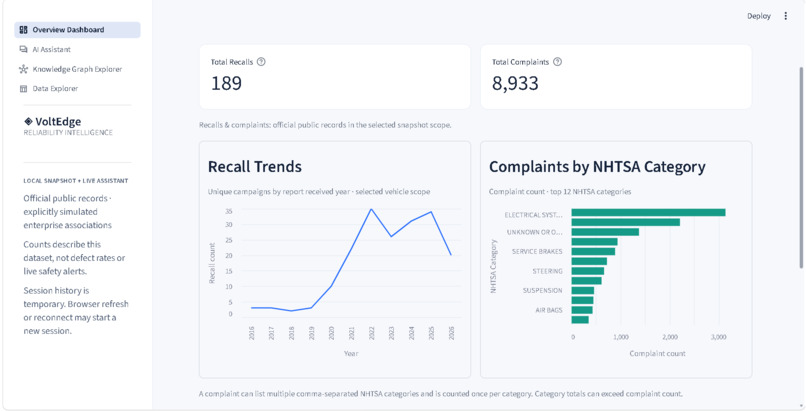Click the ELECTRICAL SYST... bar in chart
Image resolution: width=806 pixels, height=411 pixels.
(x=648, y=213)
